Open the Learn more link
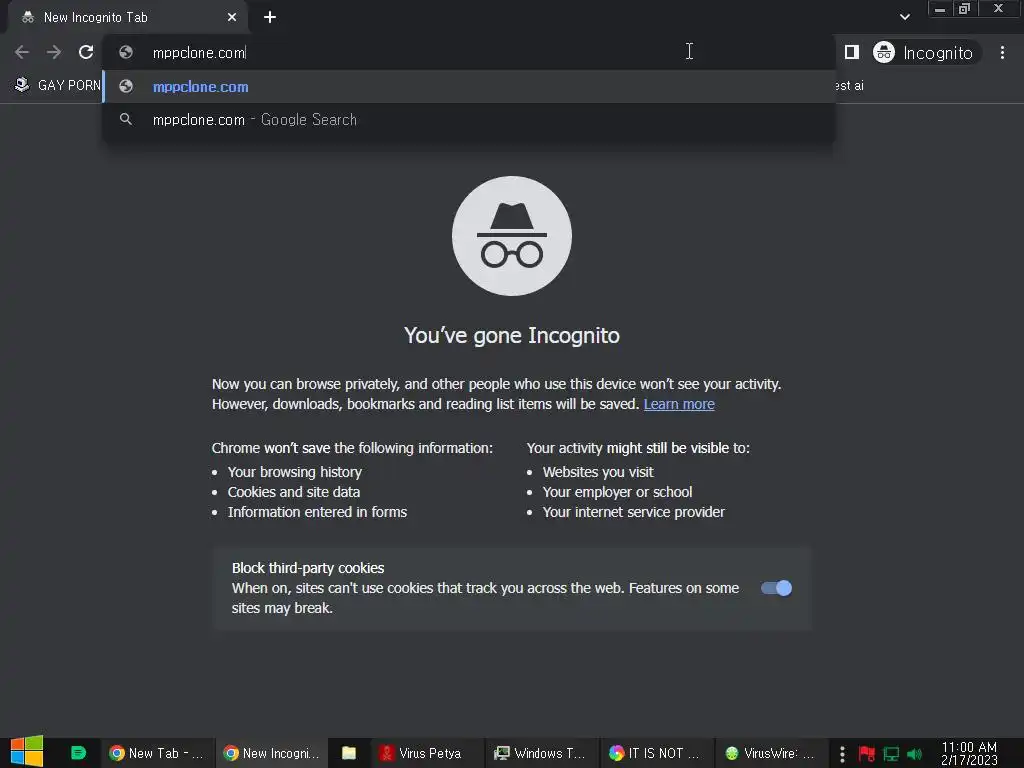Screen dimensions: 1024x768 679,404
